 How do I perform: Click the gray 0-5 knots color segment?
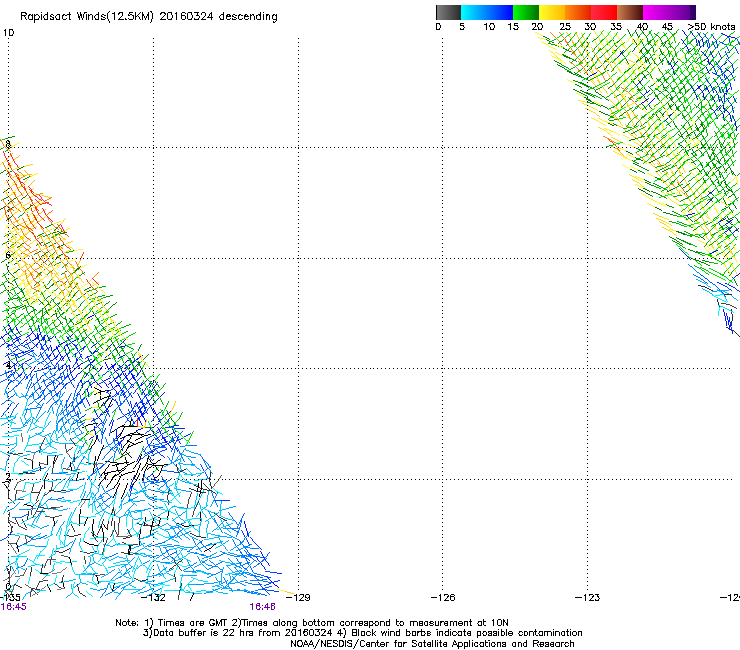tap(449, 12)
